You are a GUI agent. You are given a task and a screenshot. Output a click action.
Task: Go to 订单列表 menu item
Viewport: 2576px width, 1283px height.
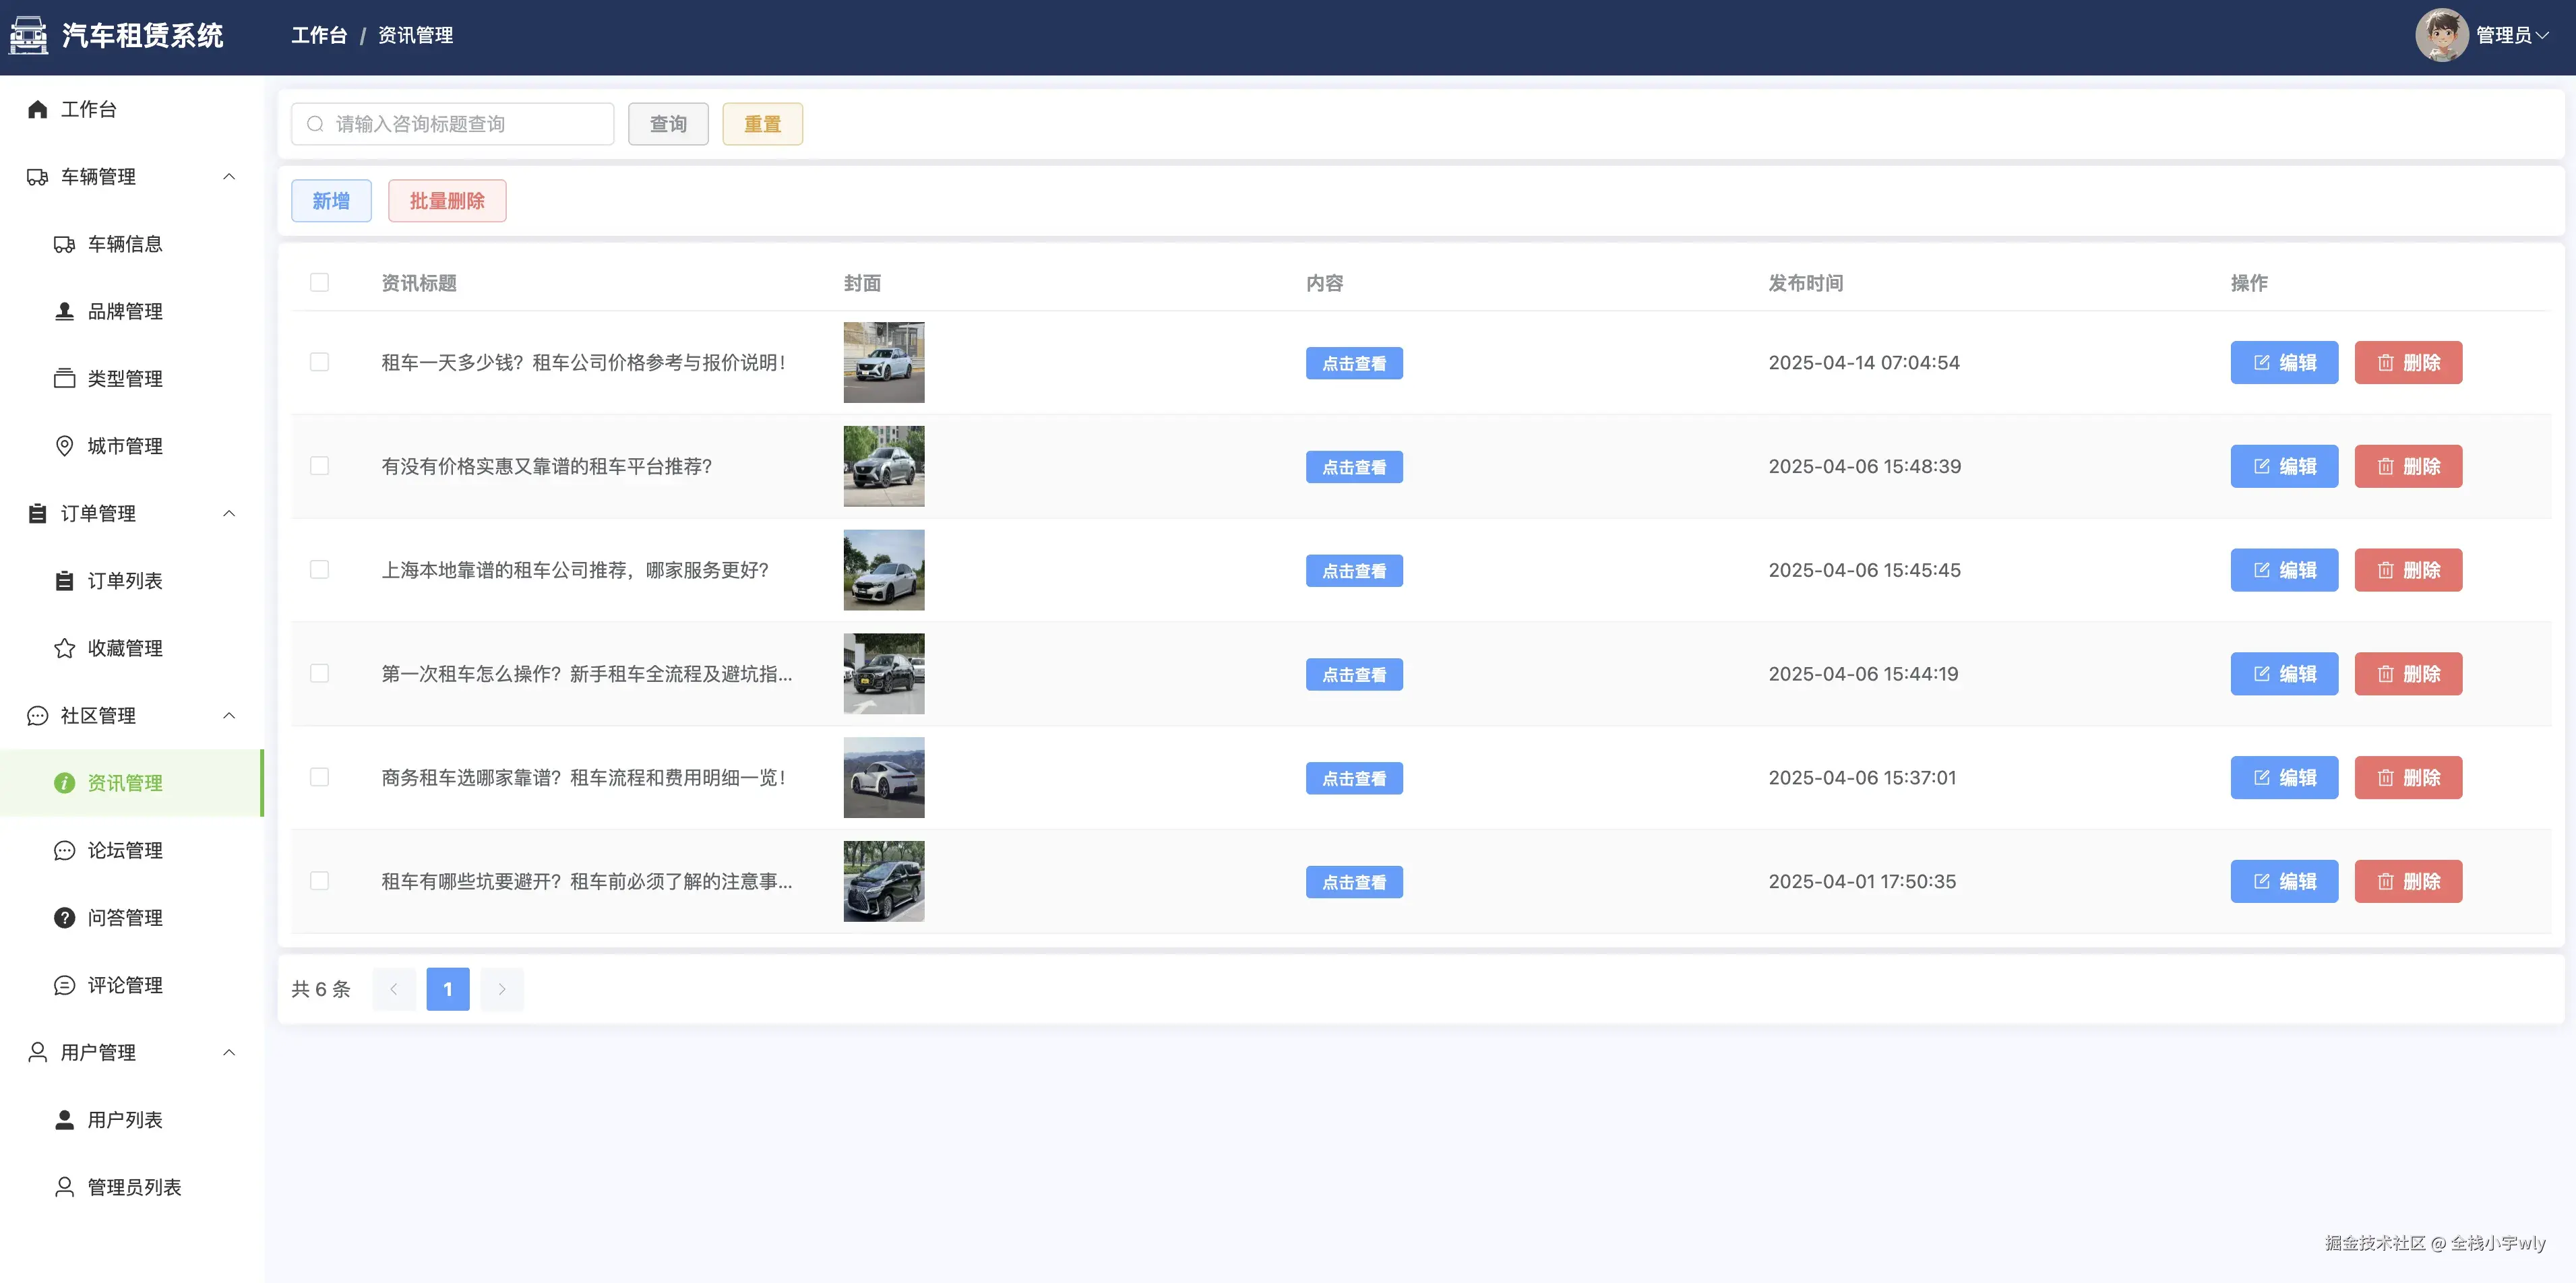coord(125,581)
